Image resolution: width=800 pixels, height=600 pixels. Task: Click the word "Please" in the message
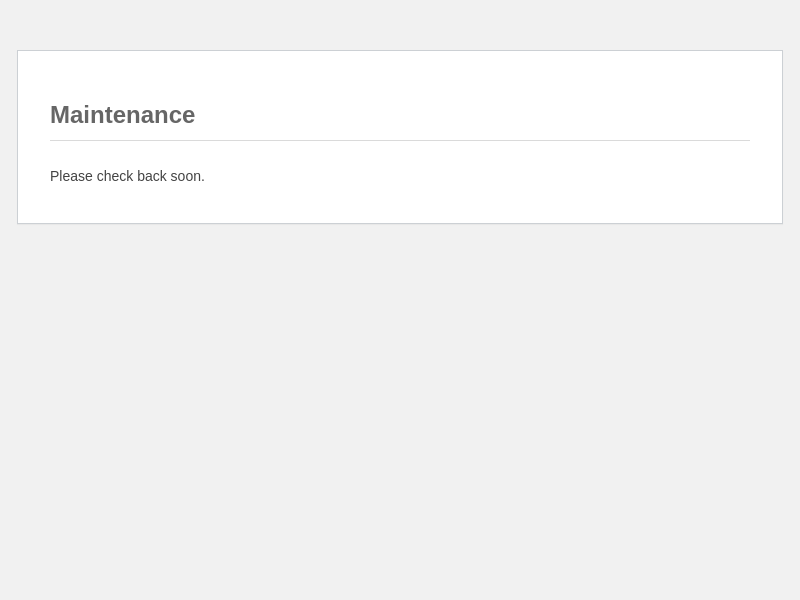coord(71,176)
